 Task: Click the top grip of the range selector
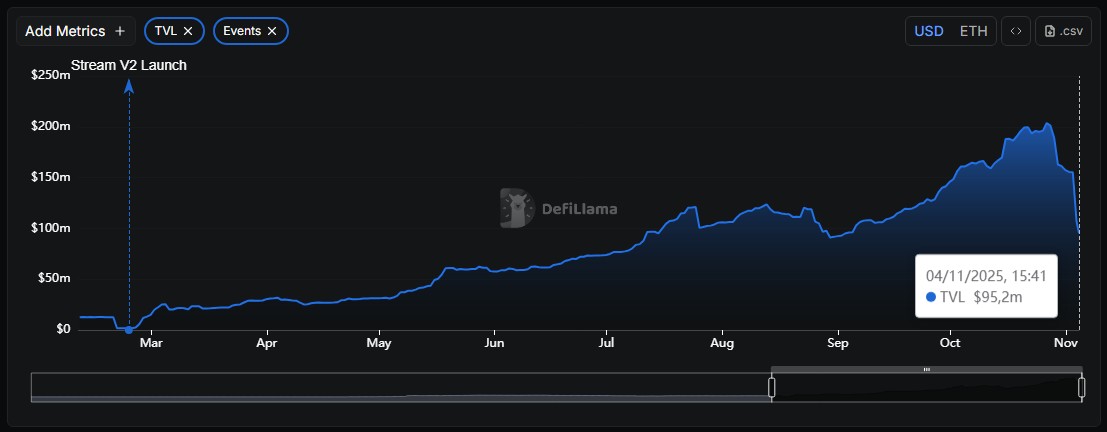click(926, 370)
